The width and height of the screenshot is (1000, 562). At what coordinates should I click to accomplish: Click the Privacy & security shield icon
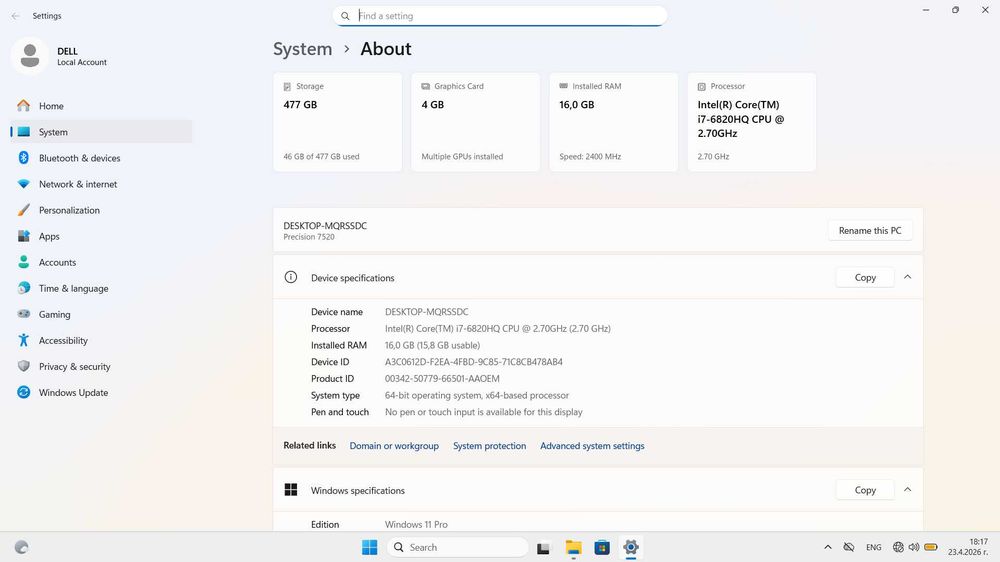(24, 366)
